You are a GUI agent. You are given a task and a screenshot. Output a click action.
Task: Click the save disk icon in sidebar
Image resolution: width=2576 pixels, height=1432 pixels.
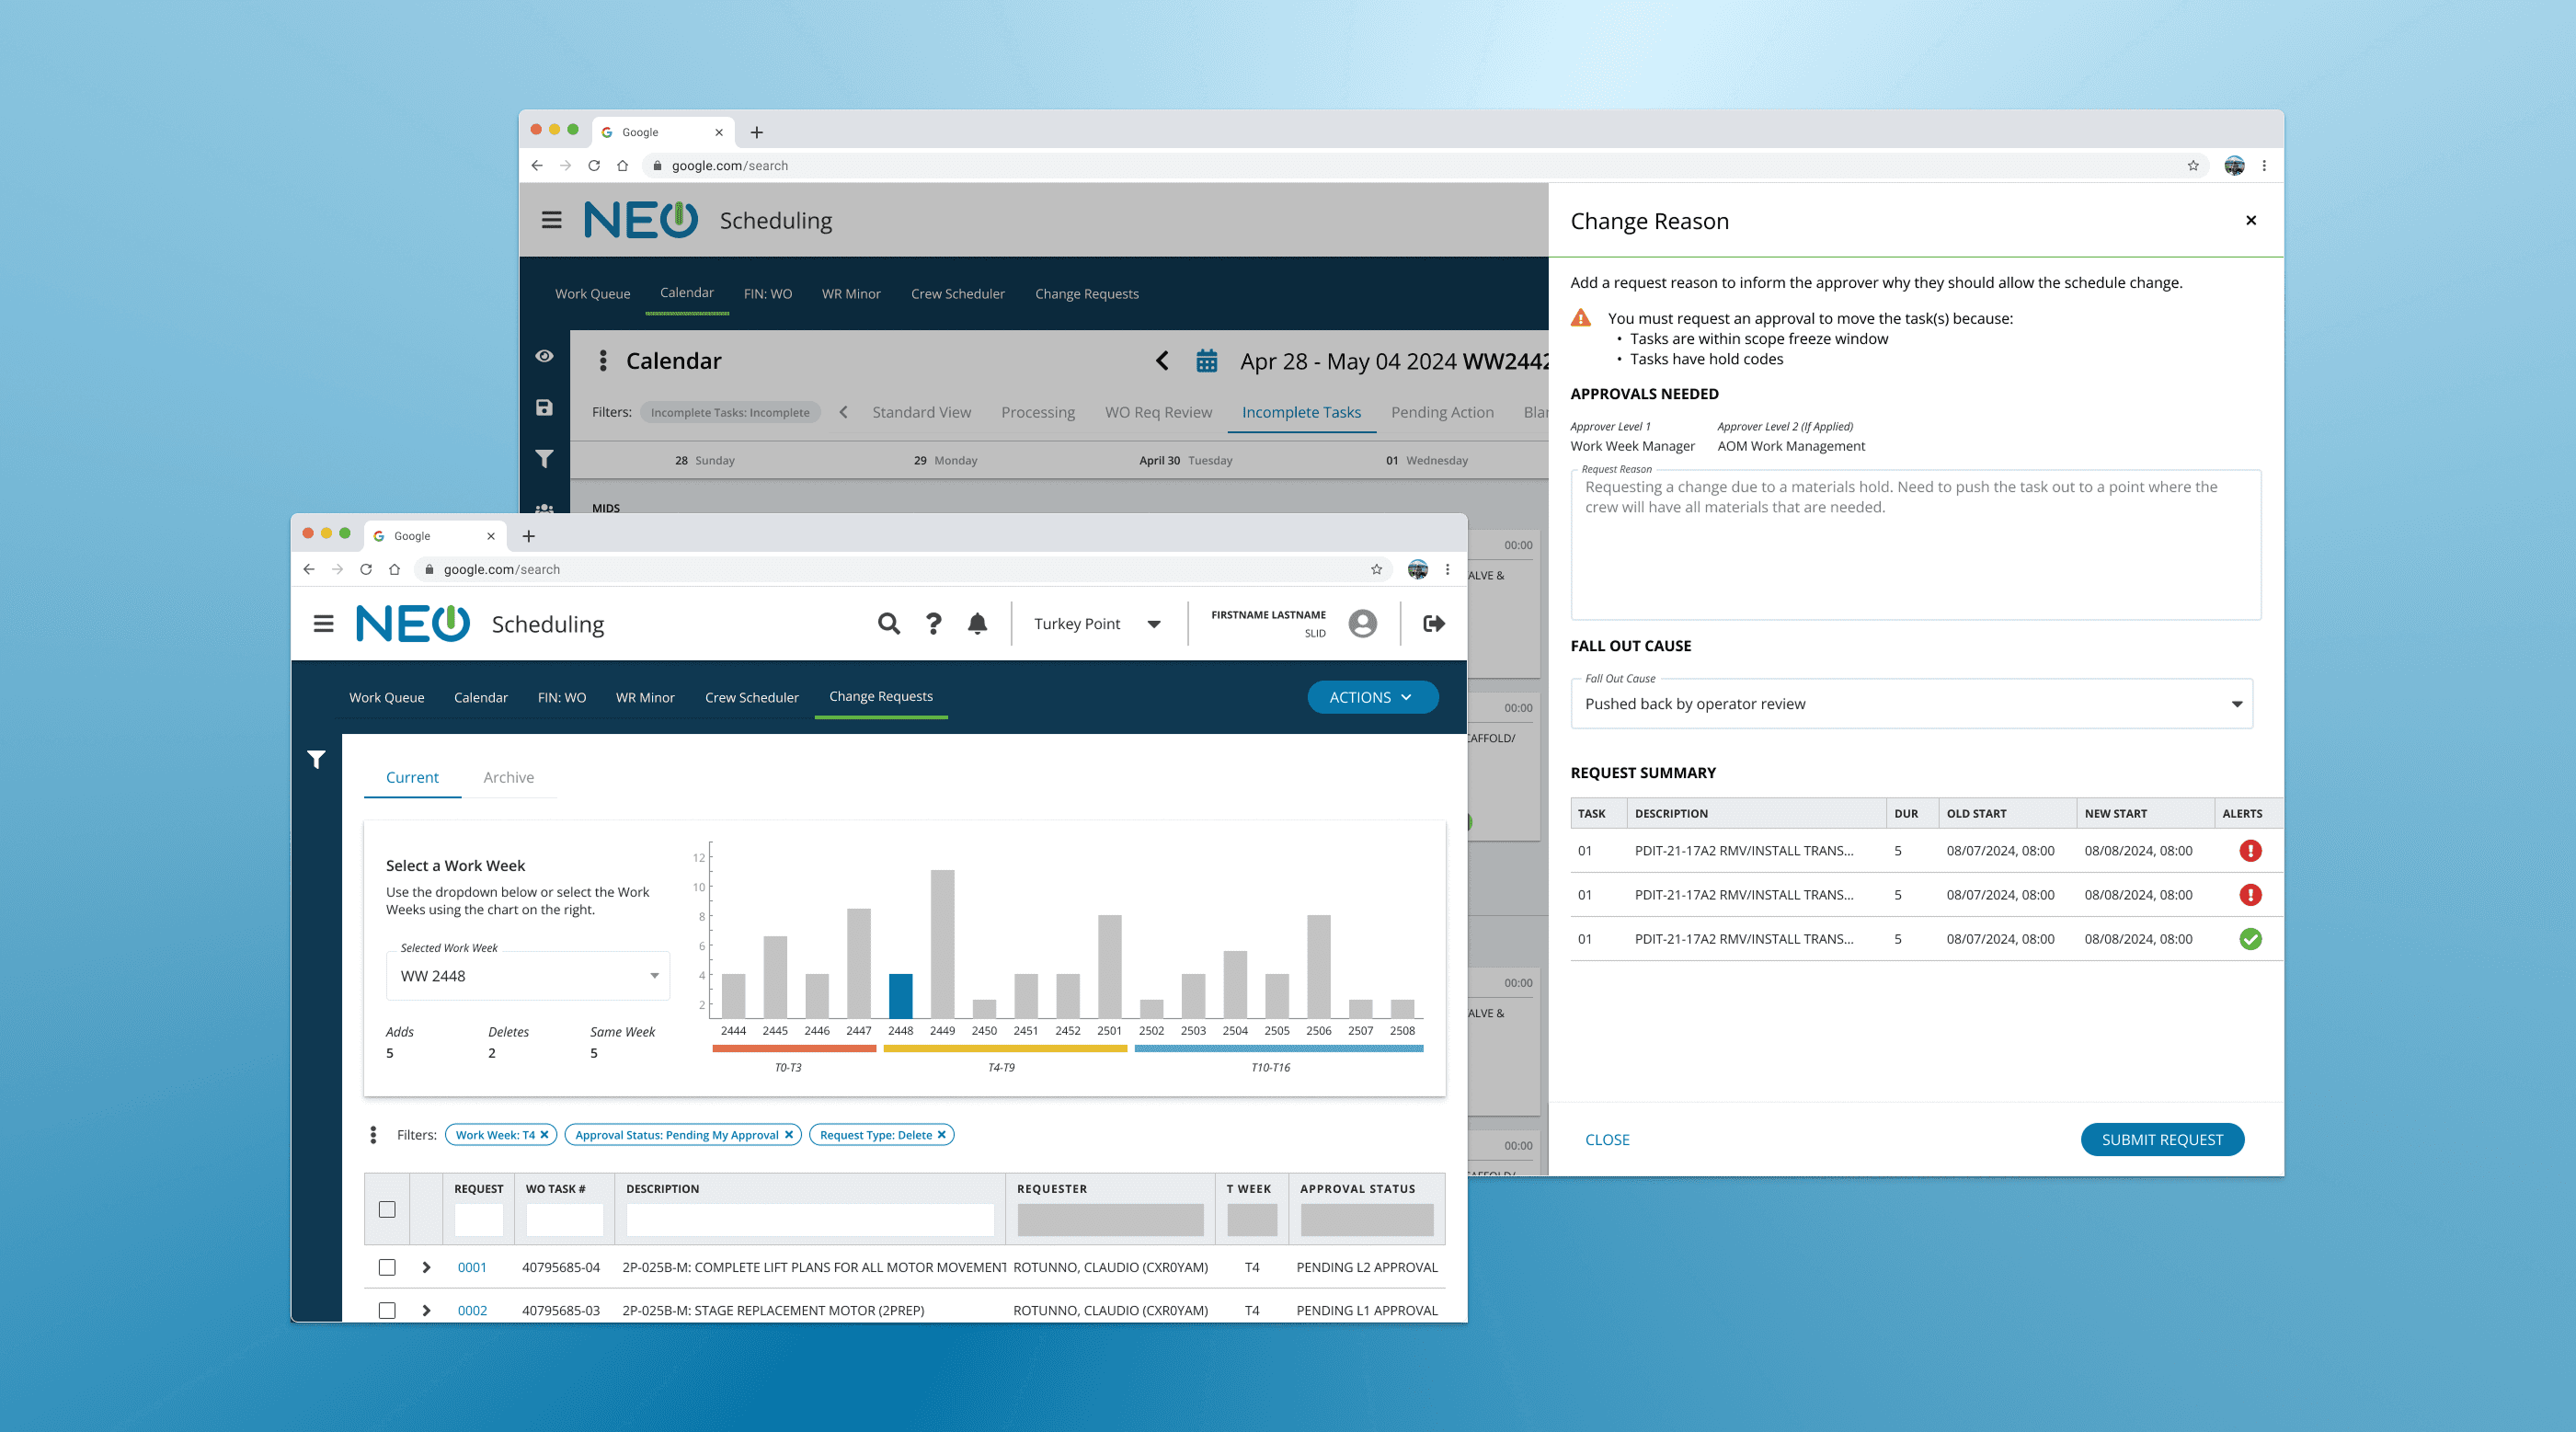coord(544,407)
